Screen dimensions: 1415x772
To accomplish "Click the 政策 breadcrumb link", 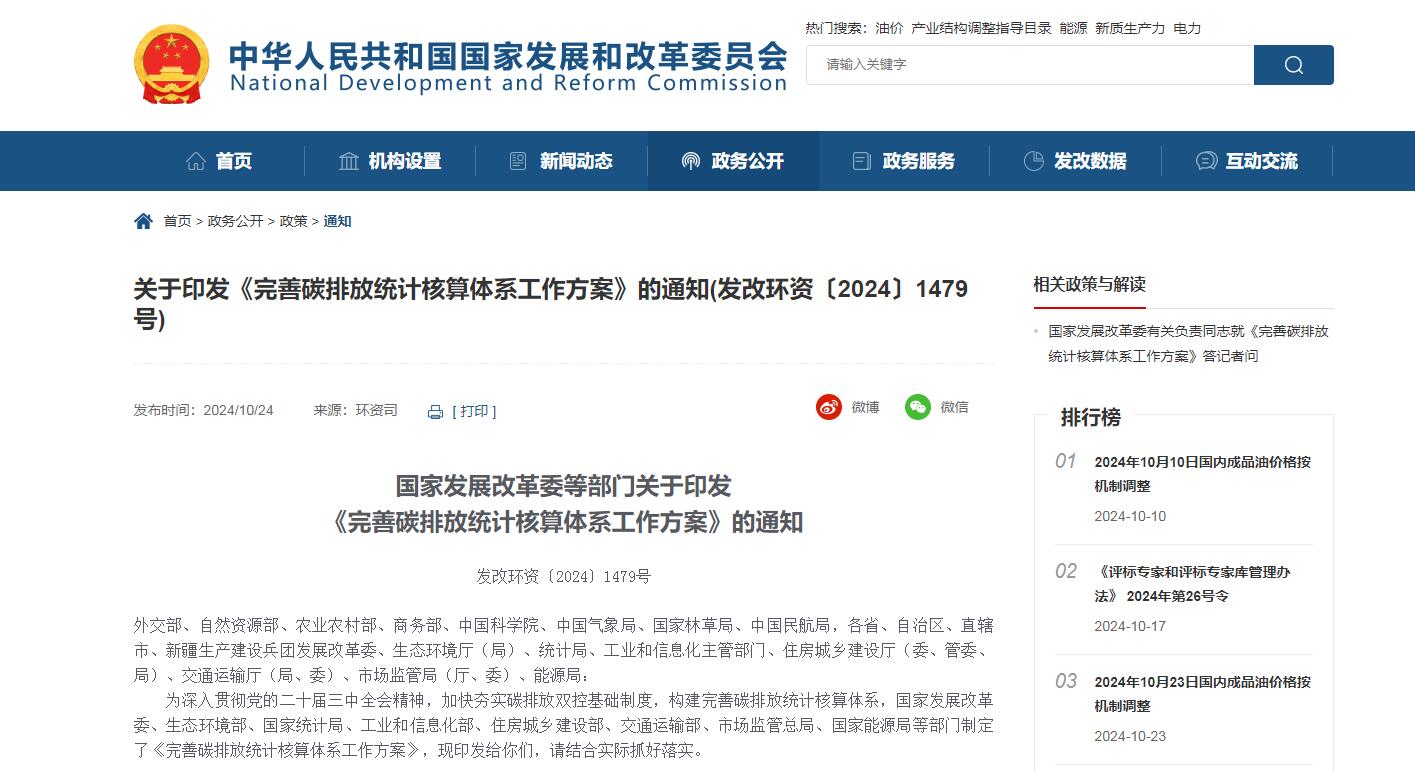I will click(293, 221).
